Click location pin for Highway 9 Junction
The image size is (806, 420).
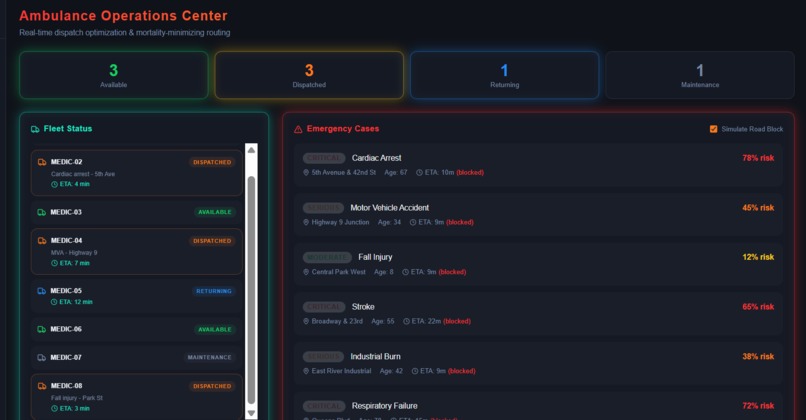click(x=306, y=223)
